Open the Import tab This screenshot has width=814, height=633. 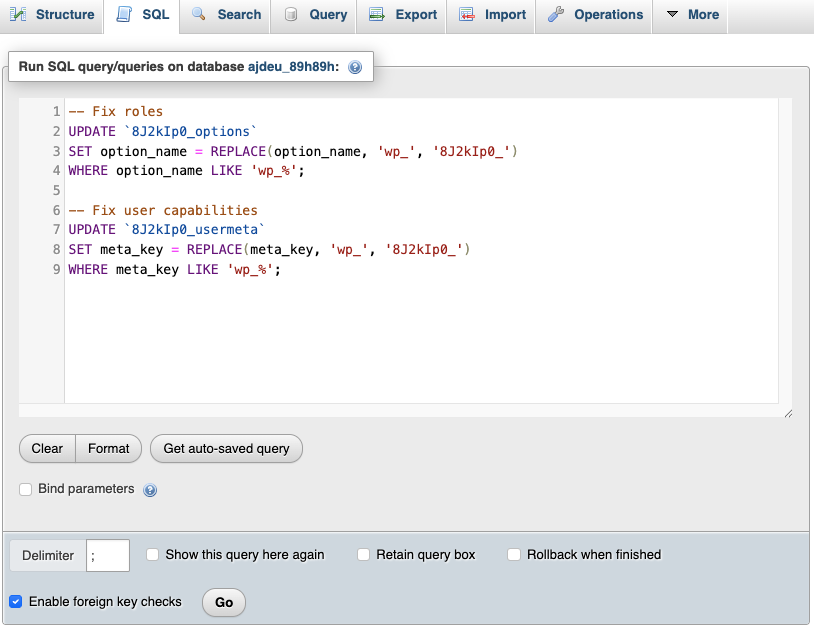click(x=491, y=15)
